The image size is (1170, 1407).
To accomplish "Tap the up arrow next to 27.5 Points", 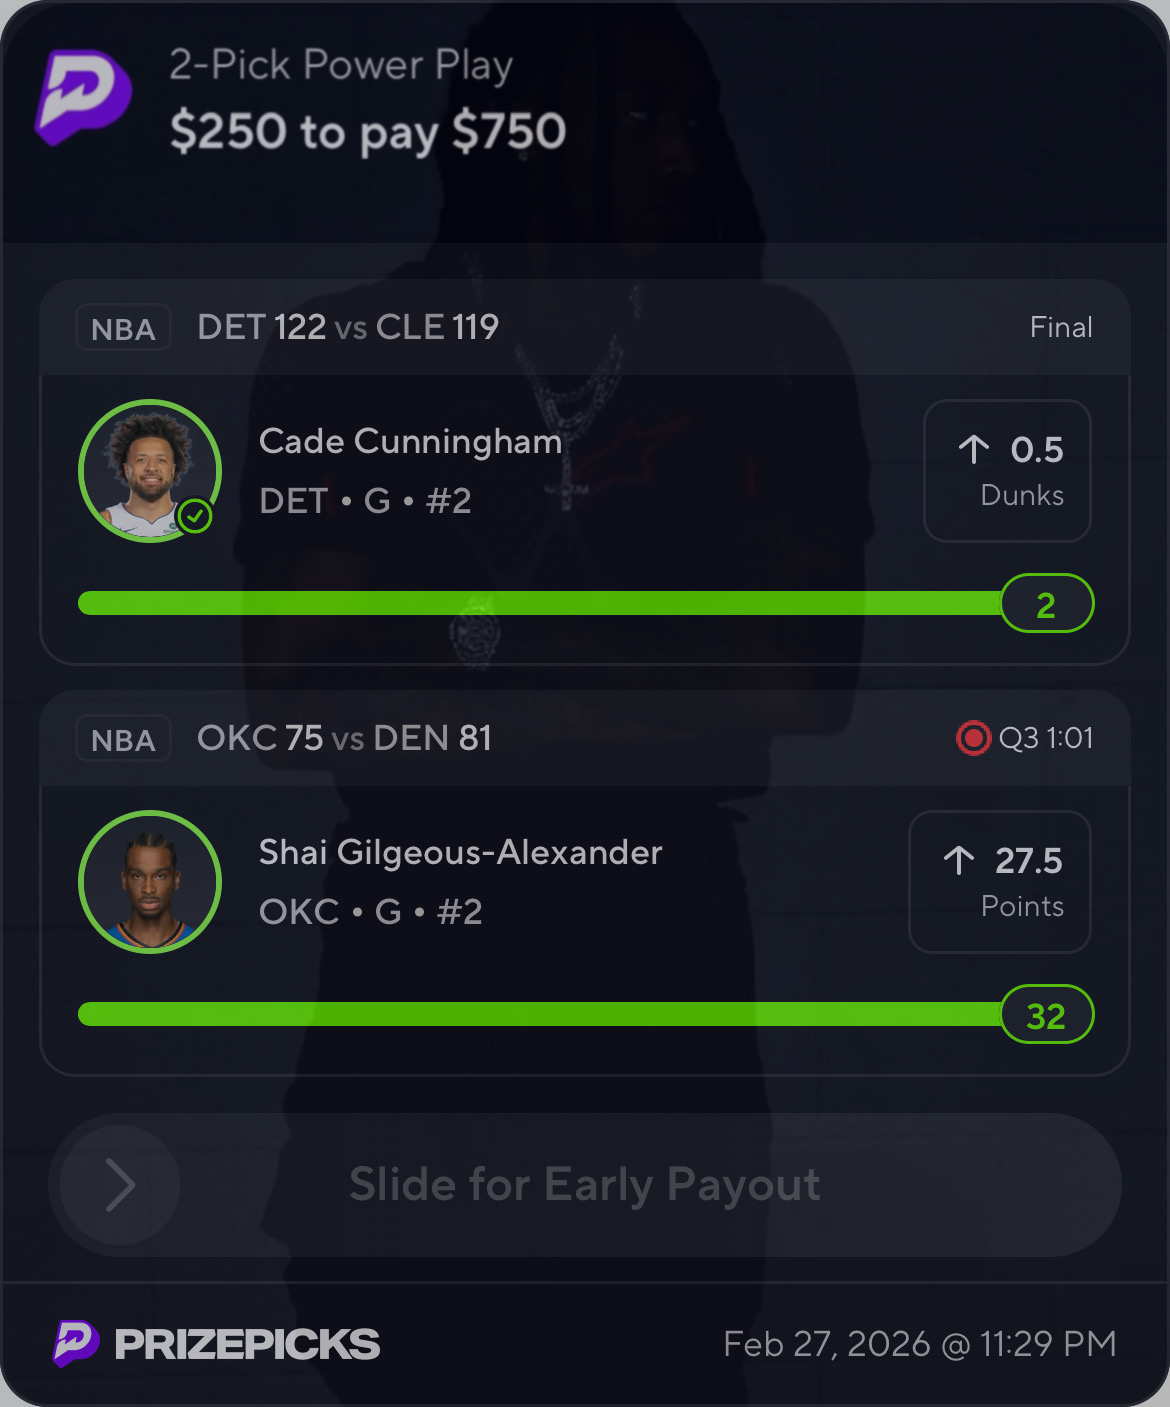I will click(x=958, y=860).
